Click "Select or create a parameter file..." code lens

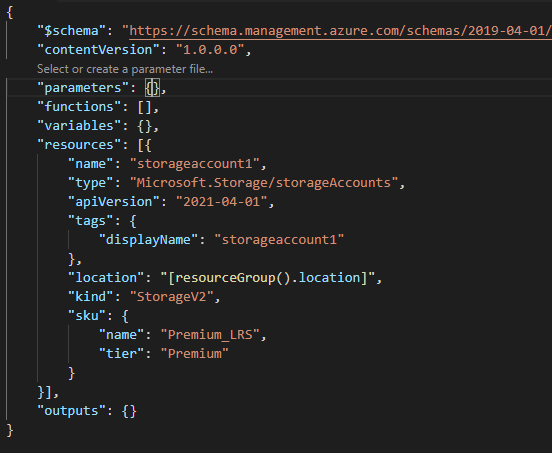tap(125, 69)
